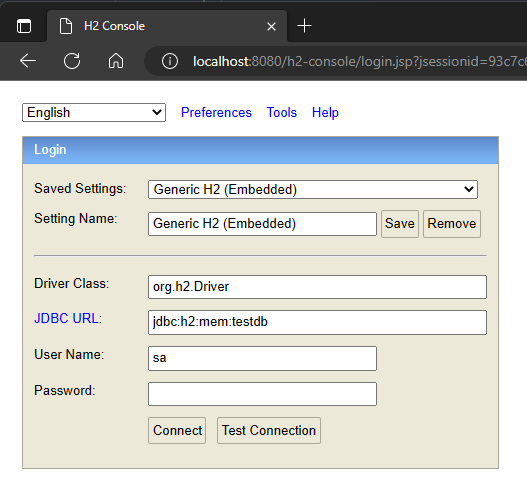Open the Help link
This screenshot has height=490, width=527.
(x=325, y=113)
